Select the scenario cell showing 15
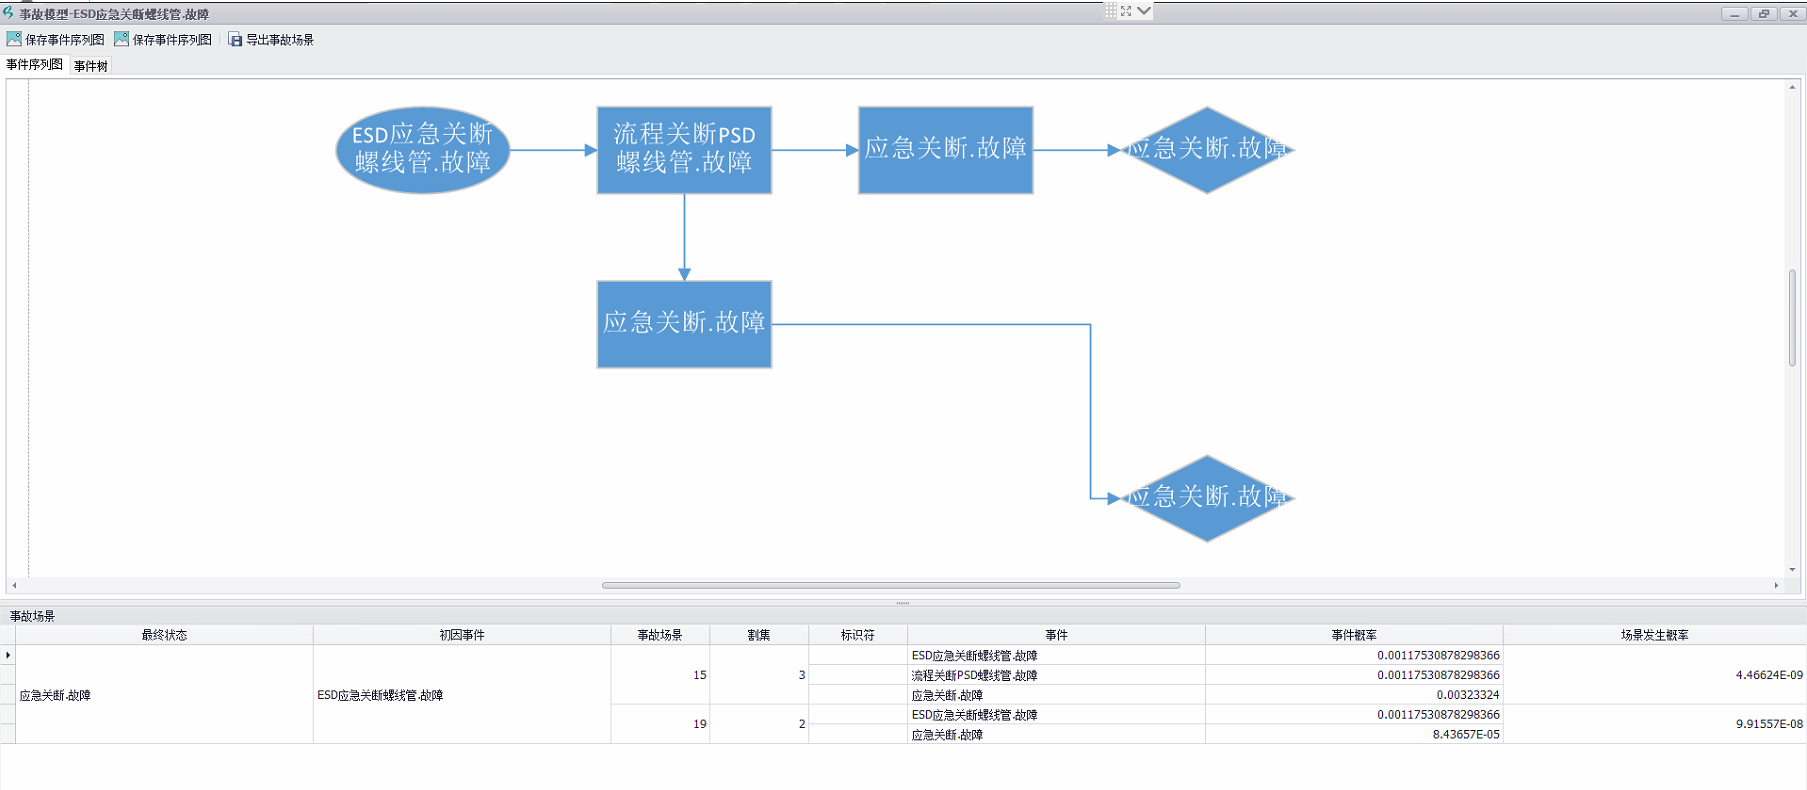Image resolution: width=1807 pixels, height=790 pixels. coord(660,675)
